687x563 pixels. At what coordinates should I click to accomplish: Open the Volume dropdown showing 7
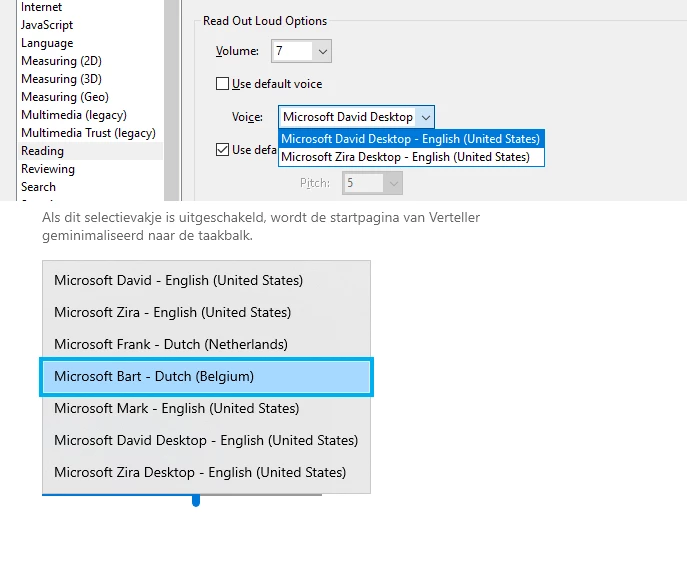click(x=301, y=51)
